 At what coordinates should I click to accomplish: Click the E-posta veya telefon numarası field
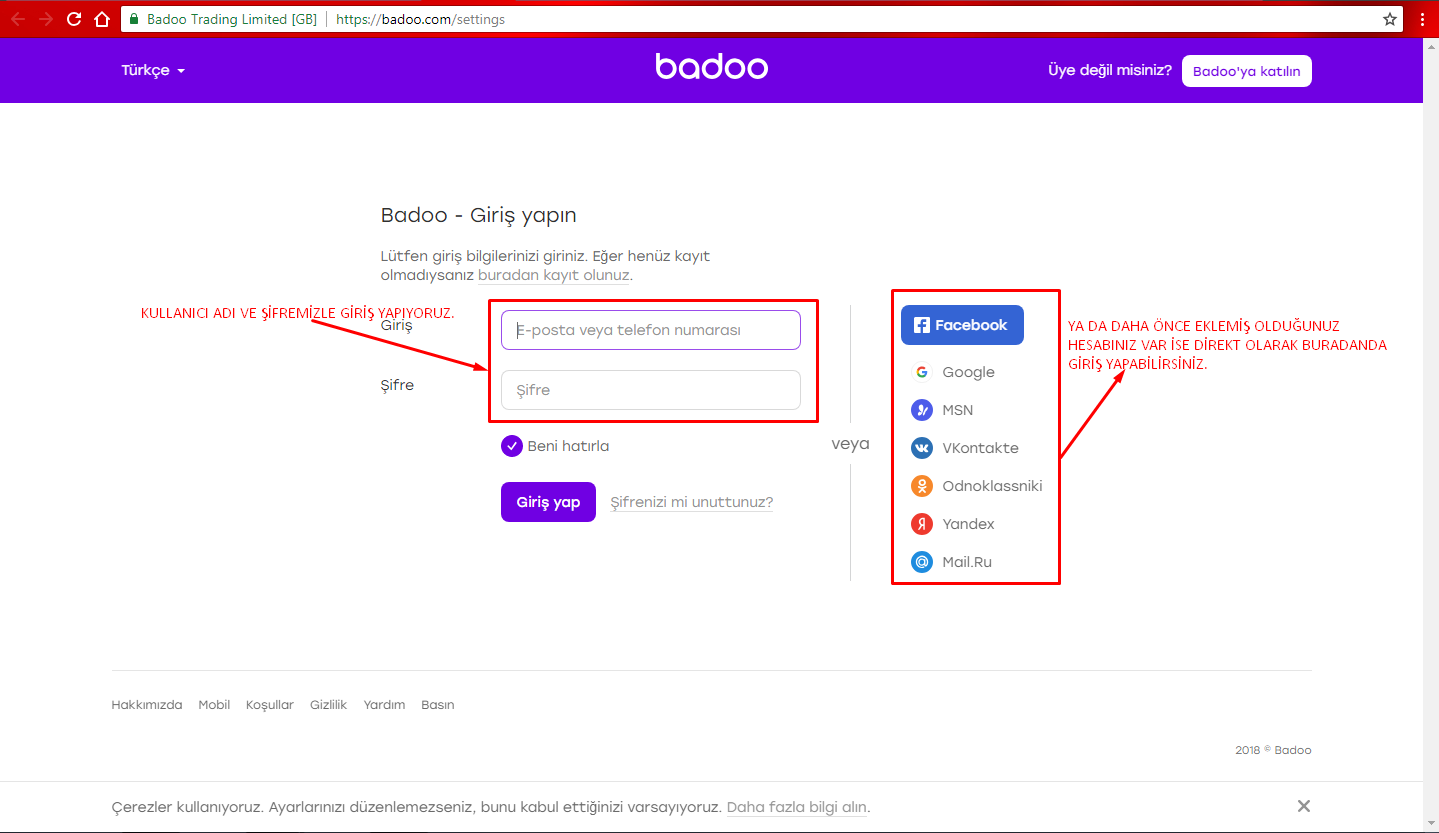tap(651, 330)
